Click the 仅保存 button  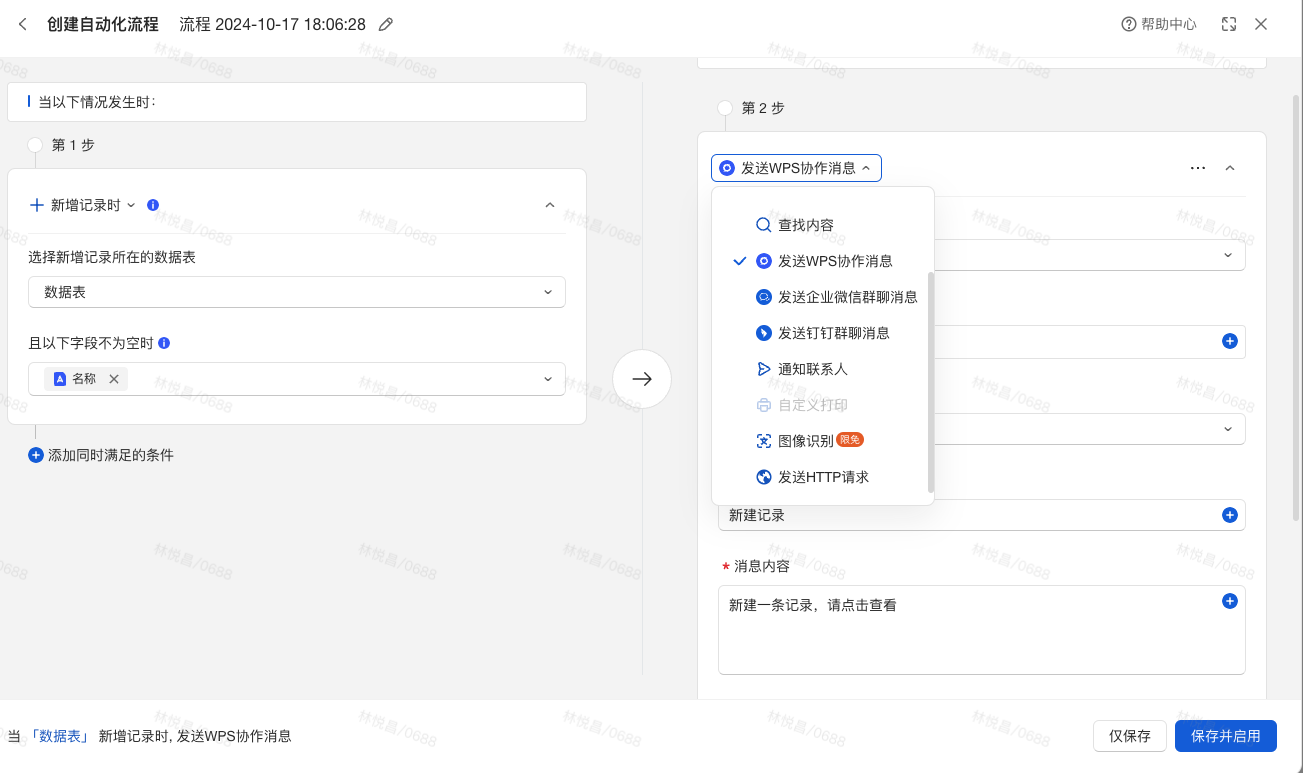(1130, 736)
